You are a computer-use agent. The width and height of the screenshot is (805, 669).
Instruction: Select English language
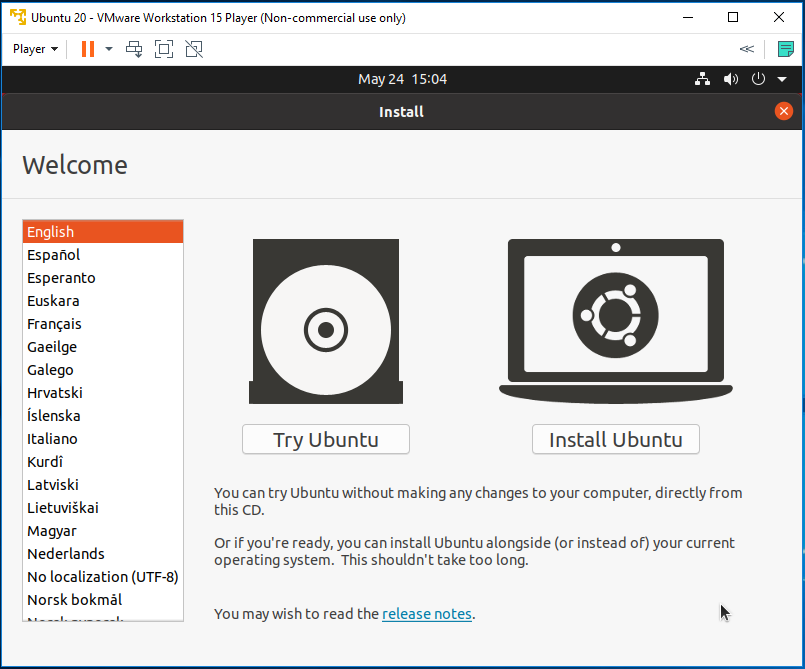tap(103, 232)
